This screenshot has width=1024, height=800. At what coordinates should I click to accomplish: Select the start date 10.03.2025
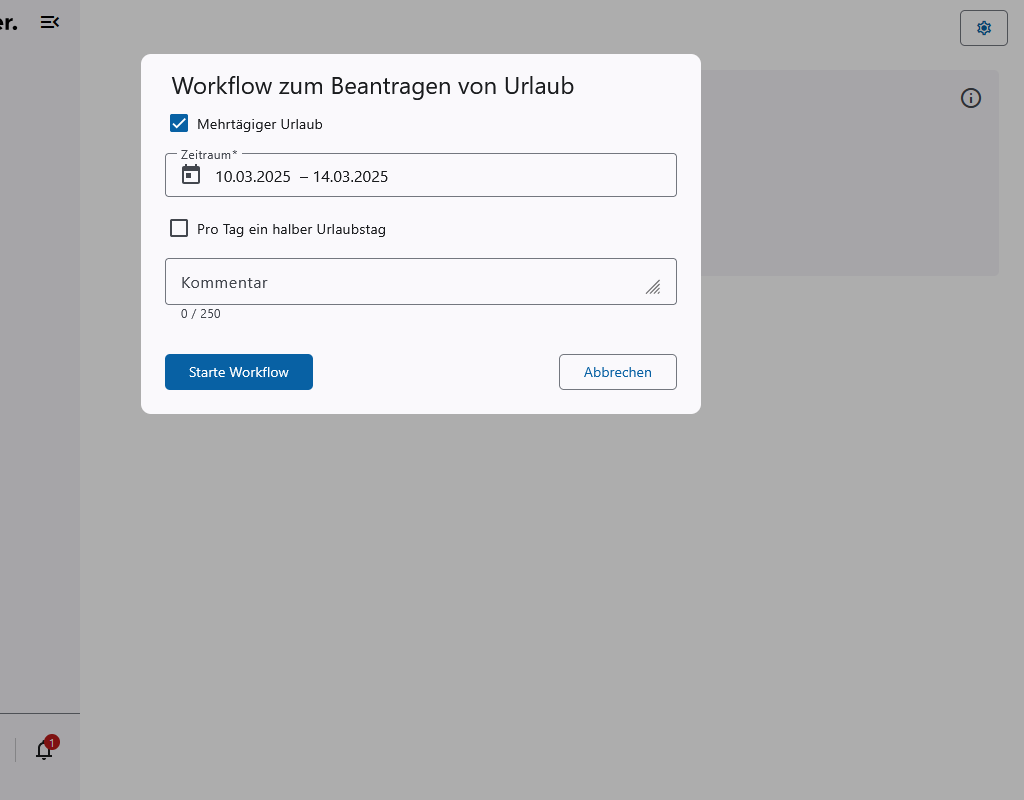pos(253,177)
